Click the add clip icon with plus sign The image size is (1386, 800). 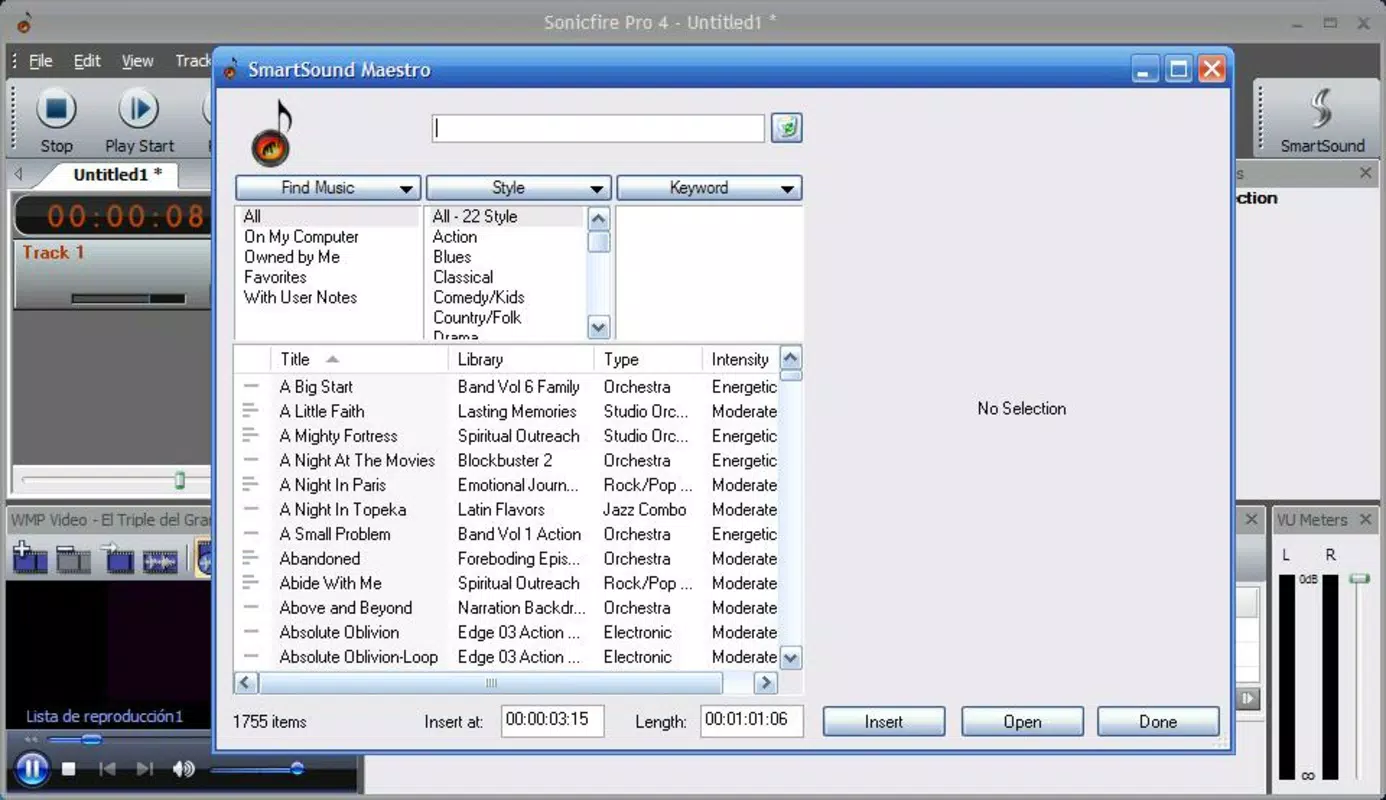30,558
